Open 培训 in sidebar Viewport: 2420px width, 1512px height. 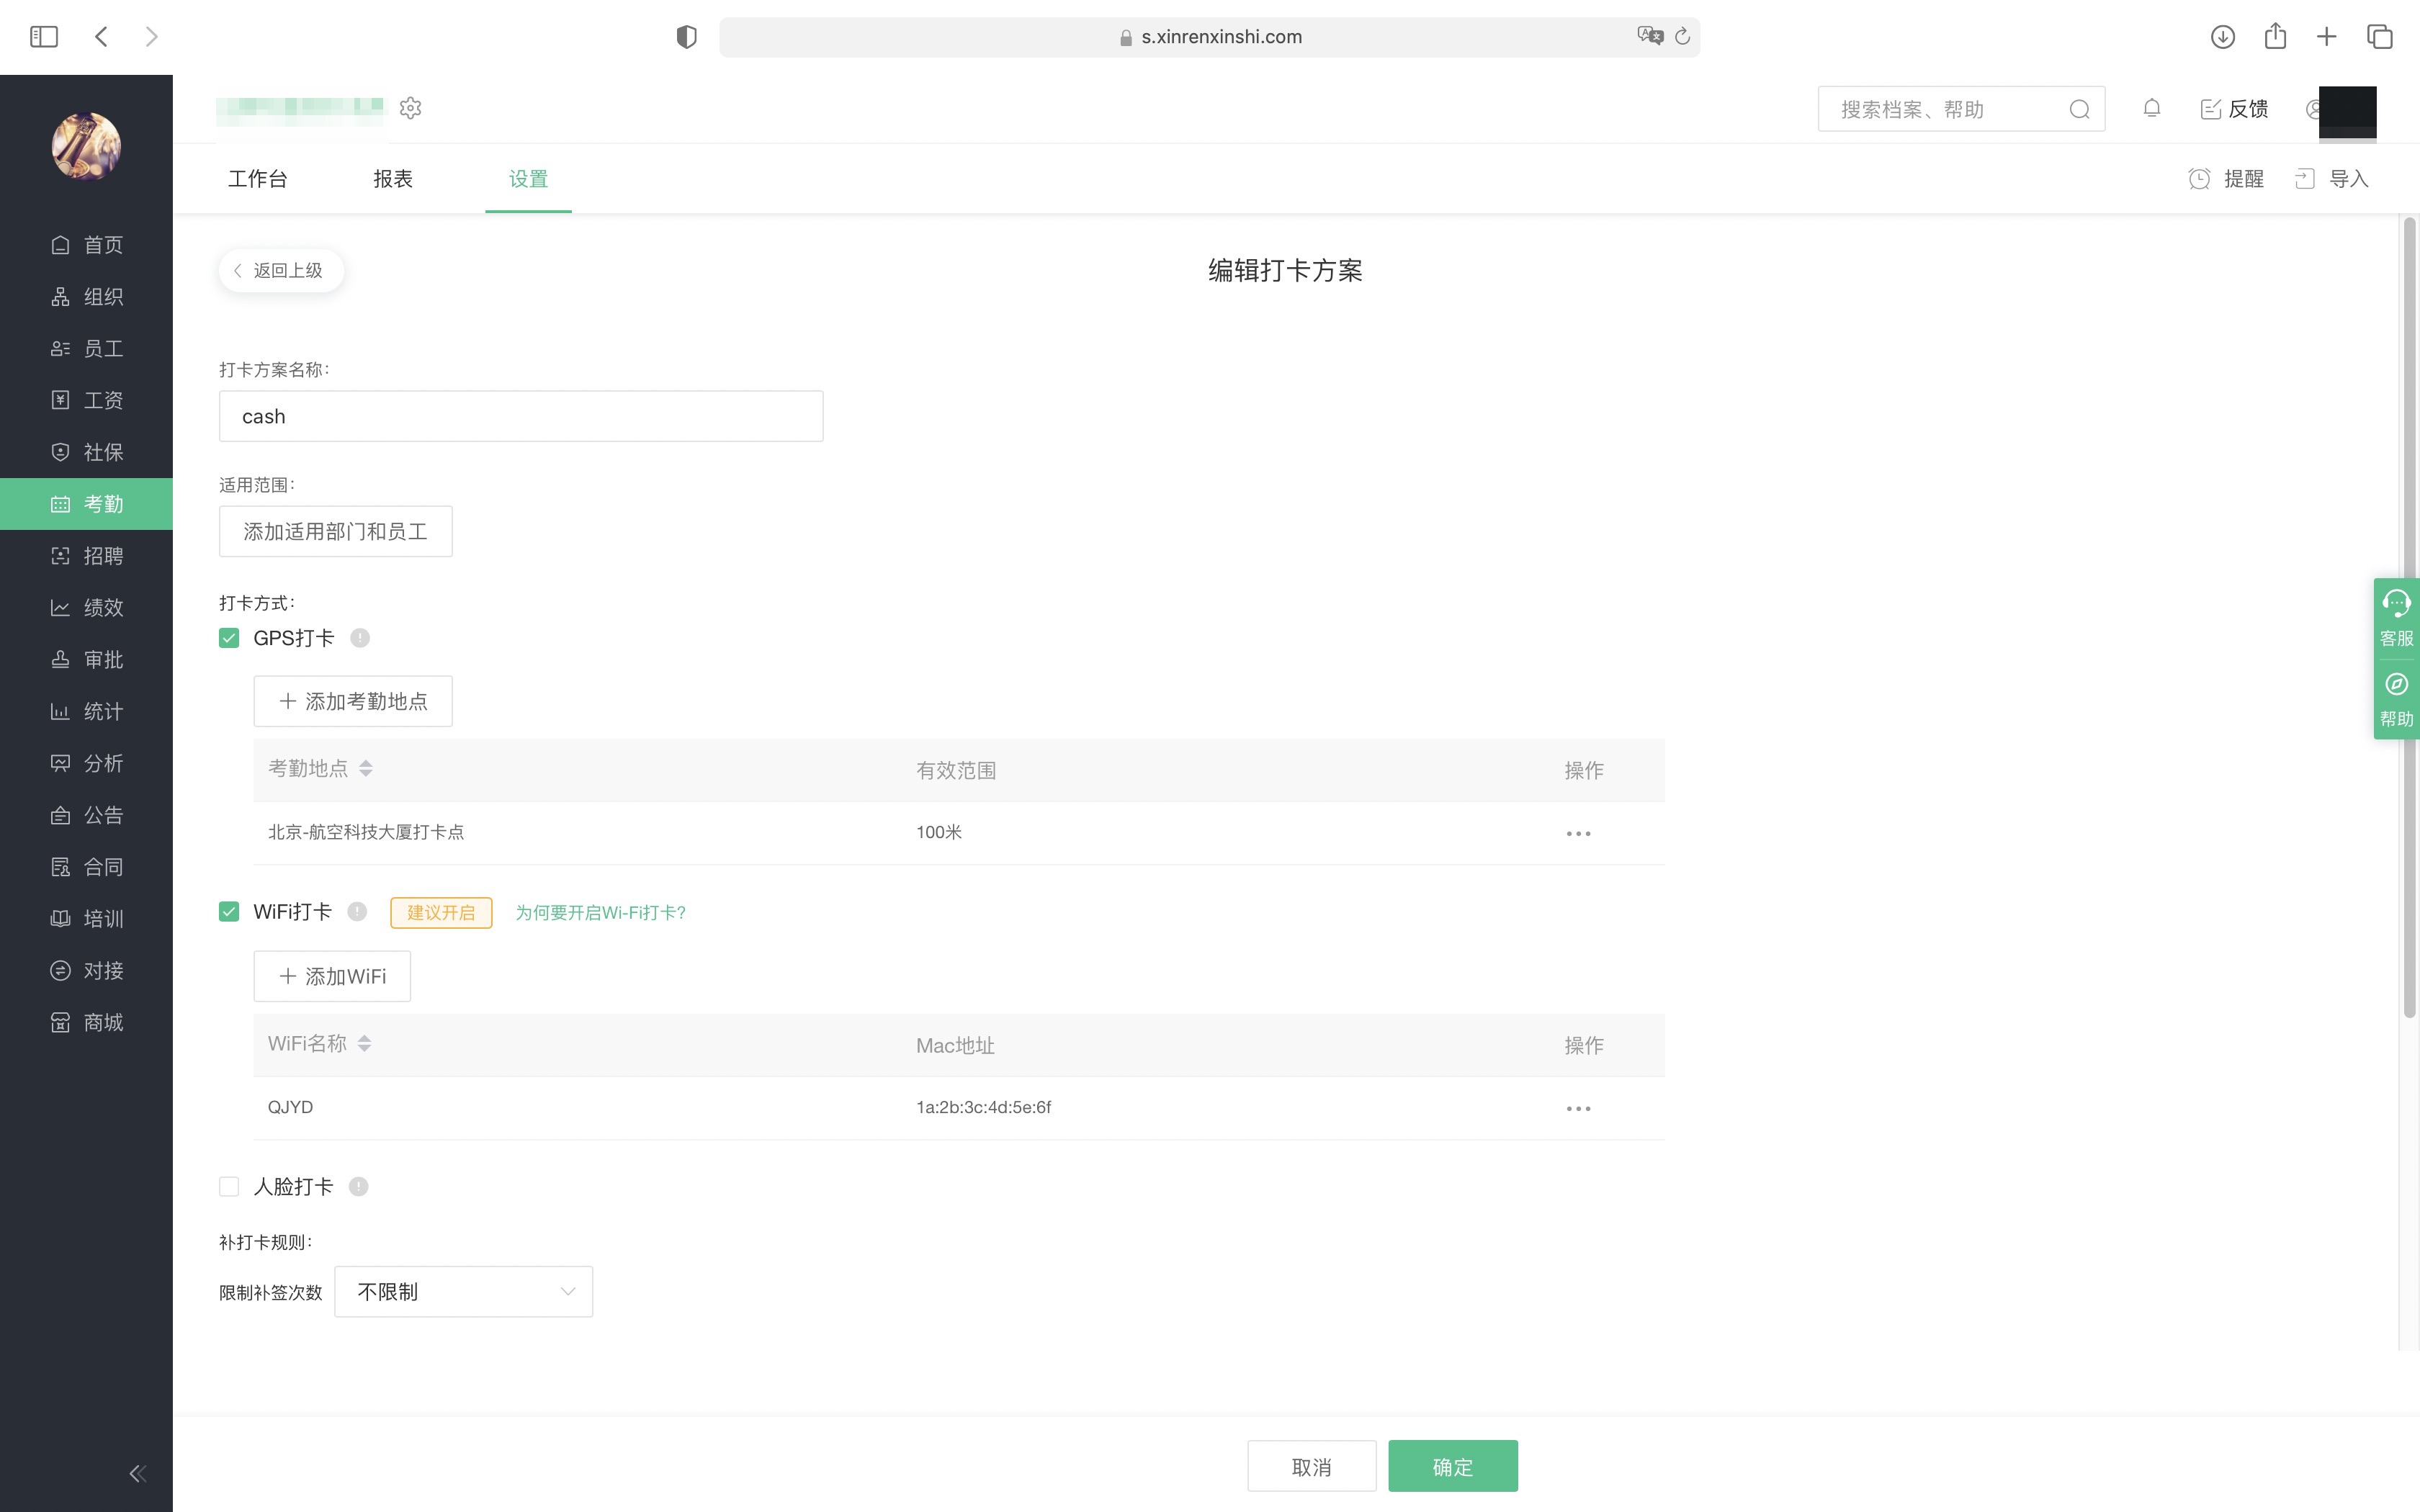86,919
